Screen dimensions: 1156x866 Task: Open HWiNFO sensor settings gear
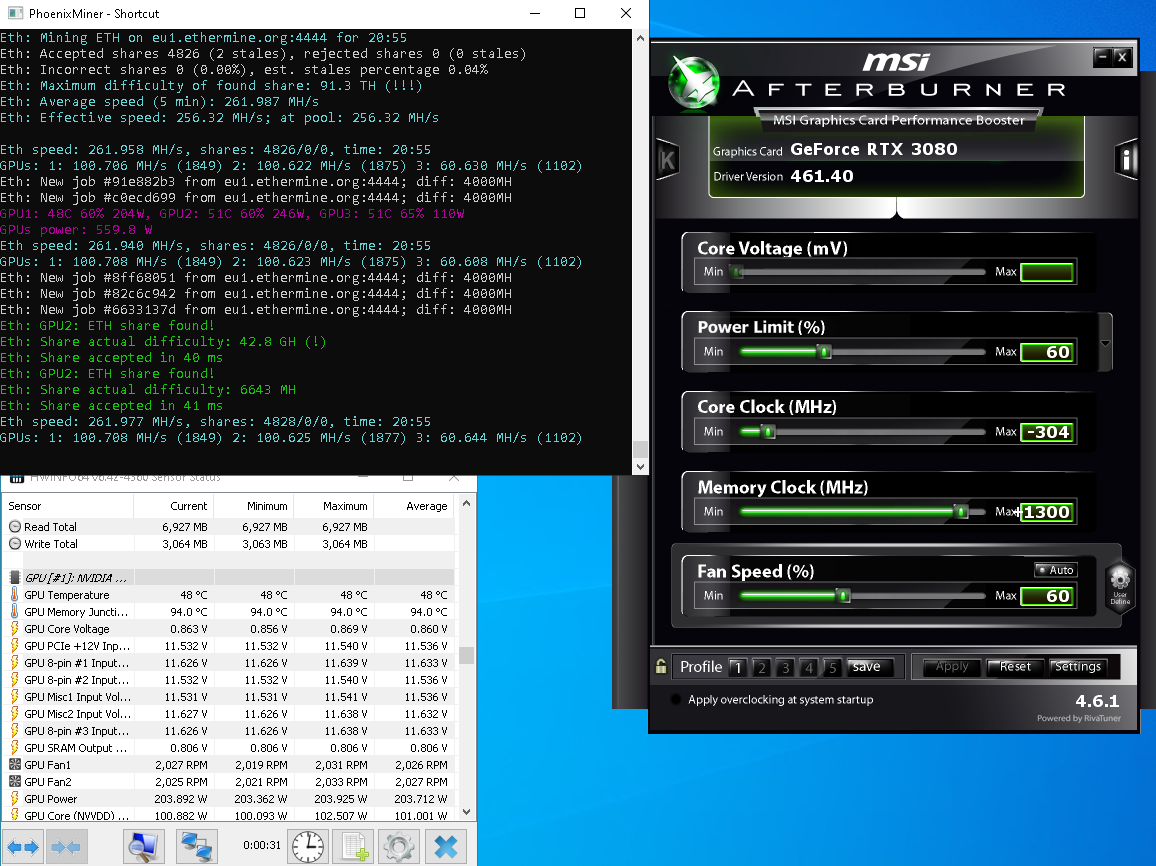399,847
